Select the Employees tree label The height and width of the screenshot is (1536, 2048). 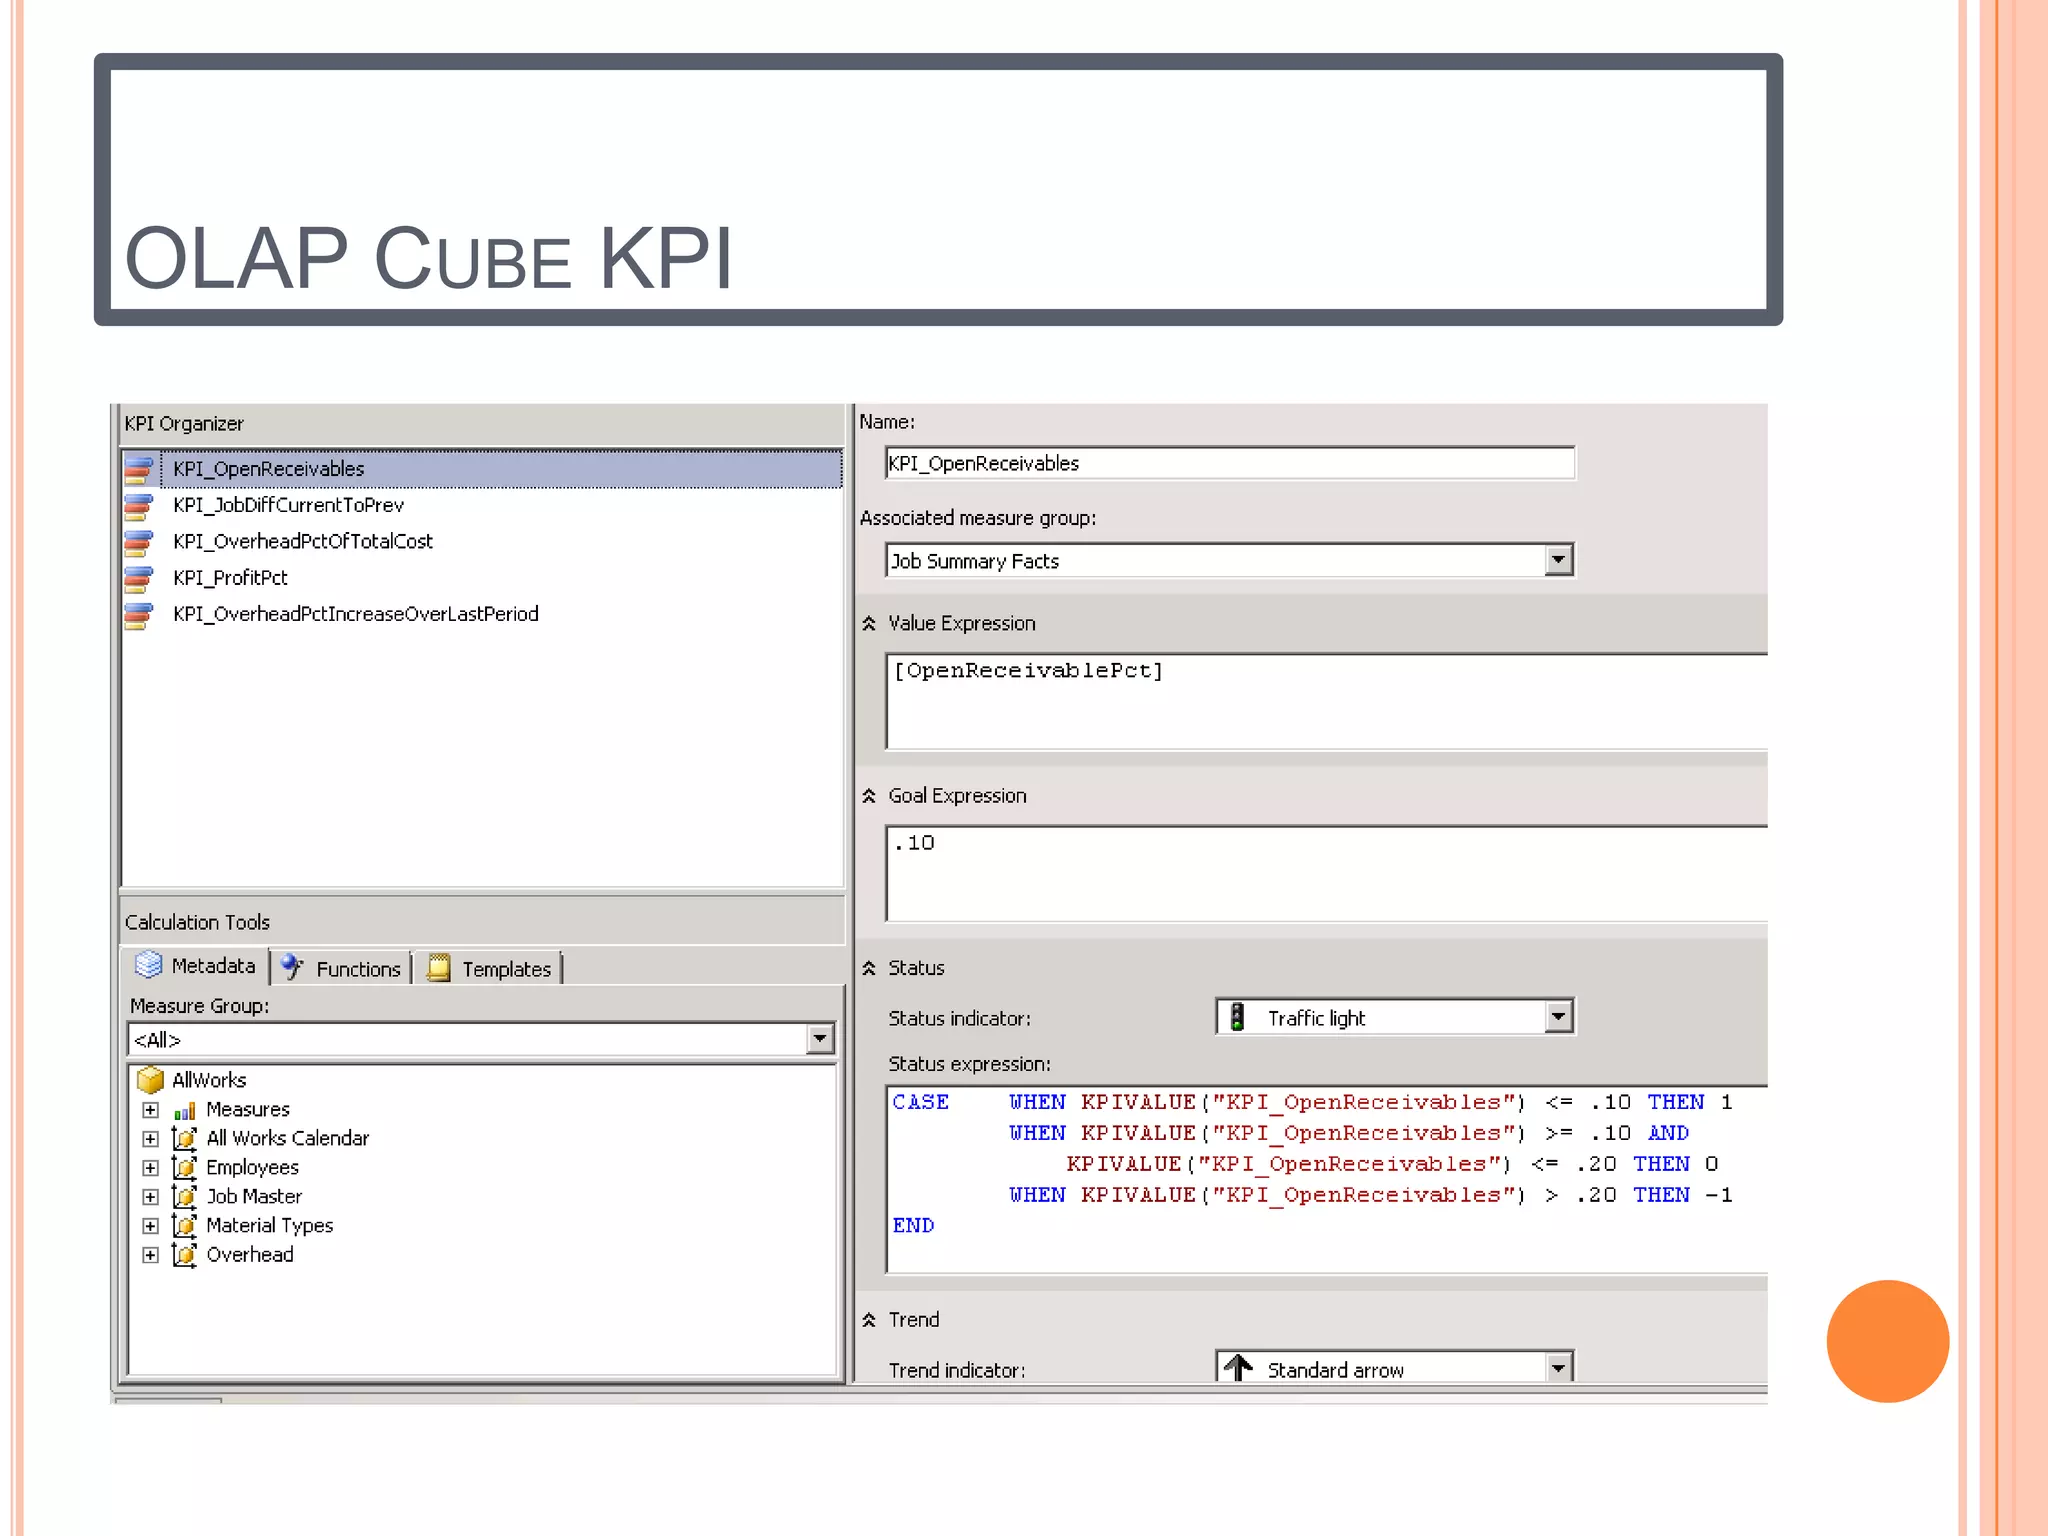pos(252,1167)
